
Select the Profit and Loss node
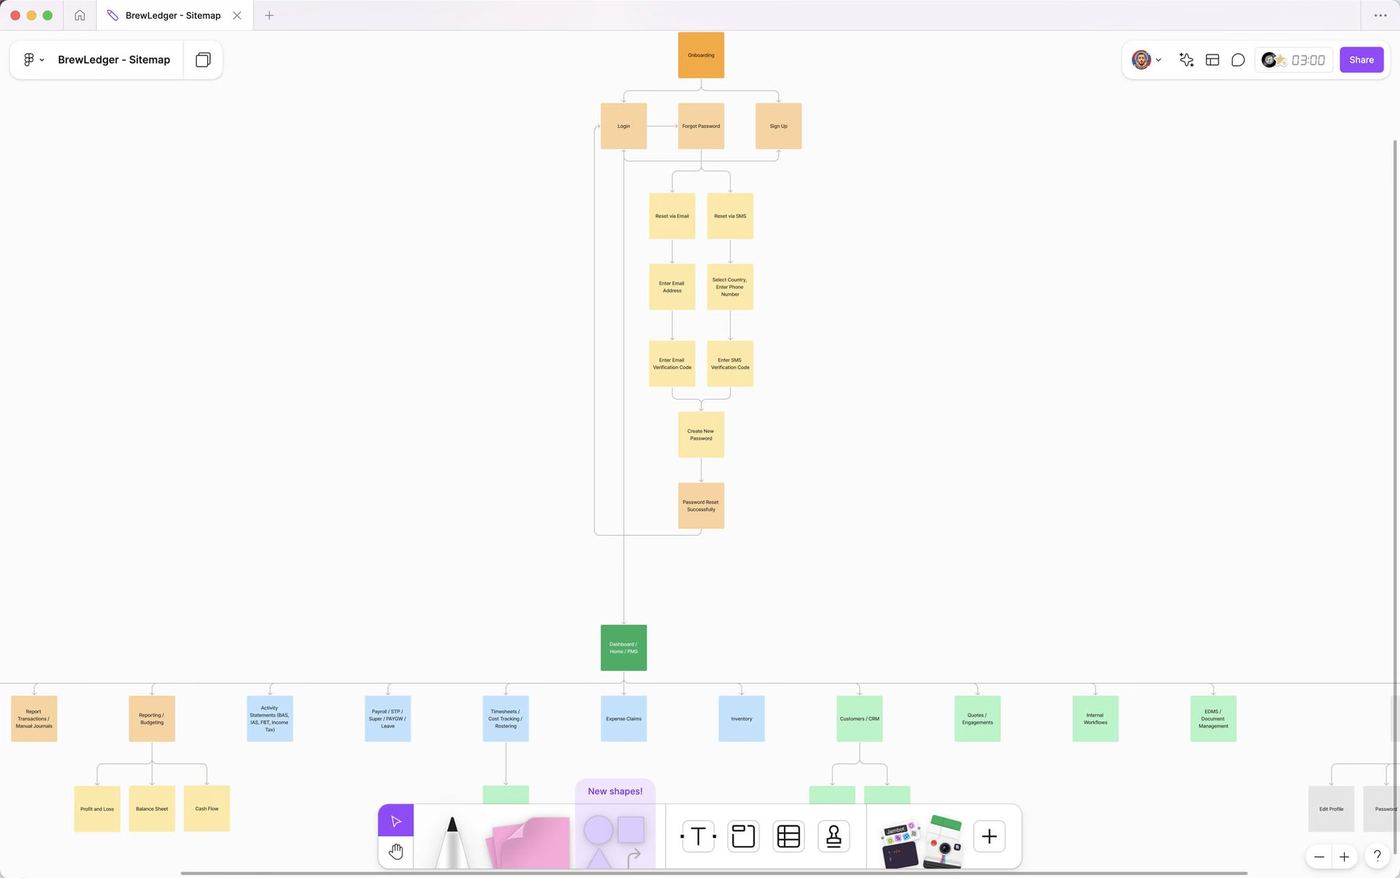click(x=97, y=809)
